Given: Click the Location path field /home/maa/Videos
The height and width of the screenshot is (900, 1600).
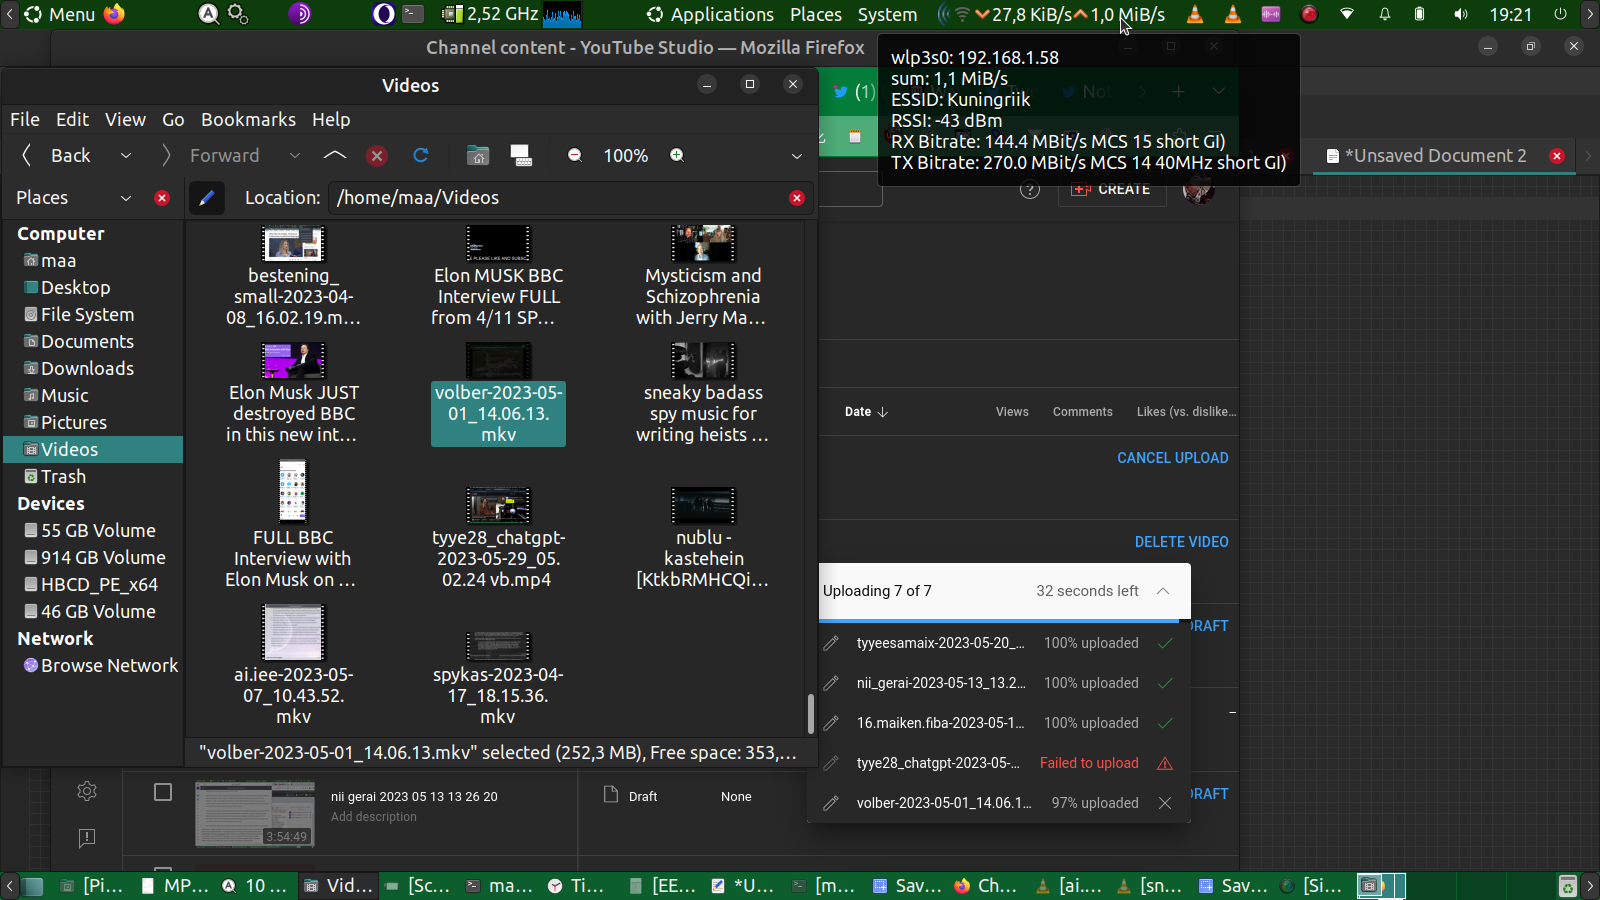Looking at the screenshot, I should tap(570, 198).
